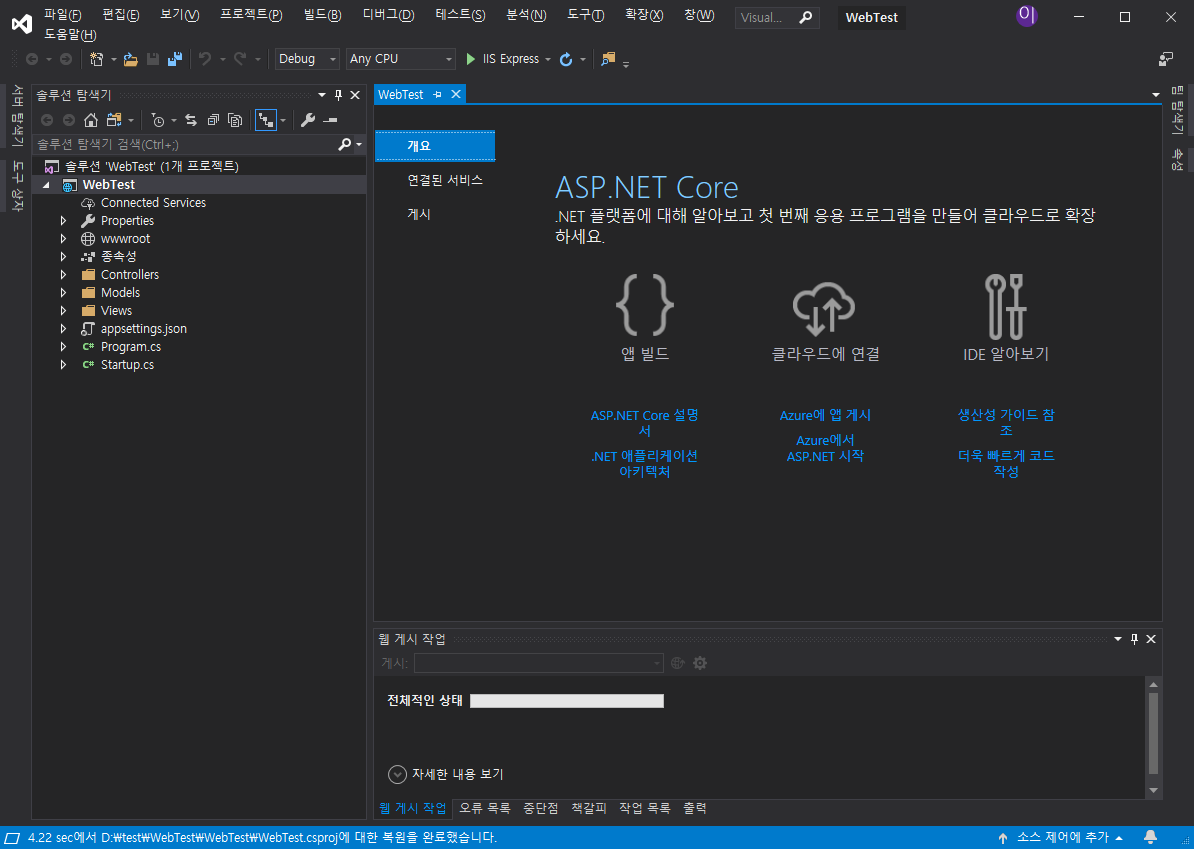1194x849 pixels.
Task: Toggle Preview Selected Items icon
Action: point(330,120)
